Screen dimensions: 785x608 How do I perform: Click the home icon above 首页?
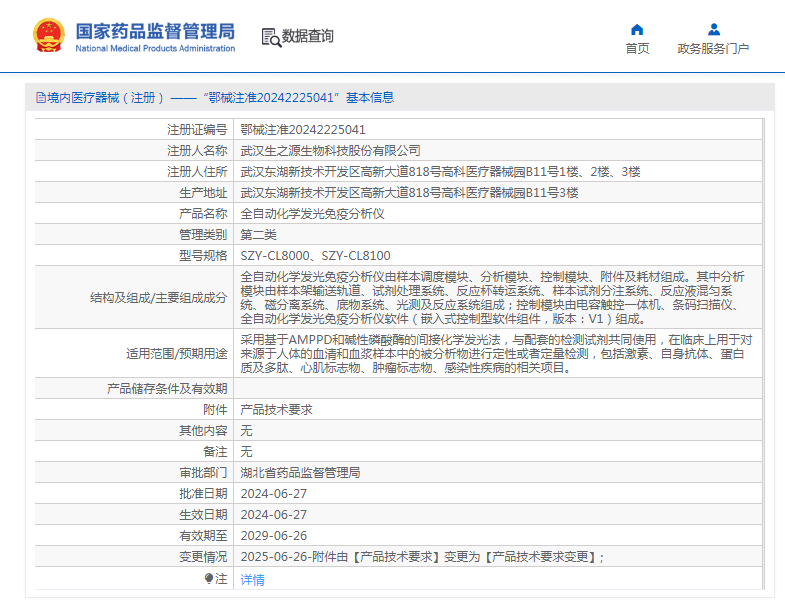(637, 30)
